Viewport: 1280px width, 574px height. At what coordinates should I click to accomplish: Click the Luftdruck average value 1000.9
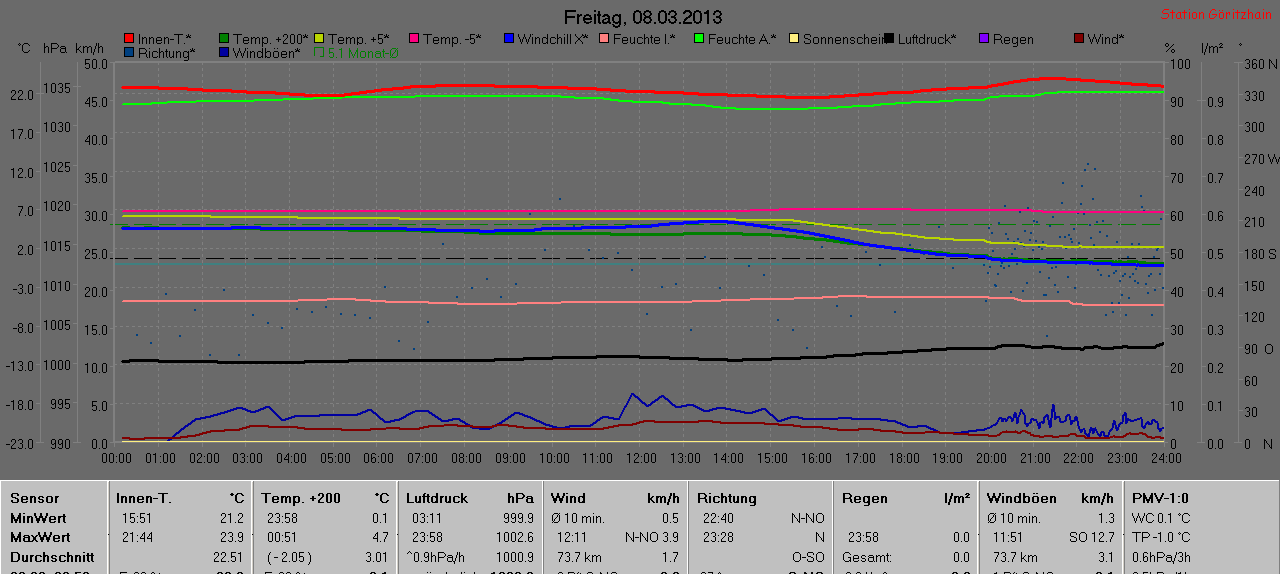[514, 557]
